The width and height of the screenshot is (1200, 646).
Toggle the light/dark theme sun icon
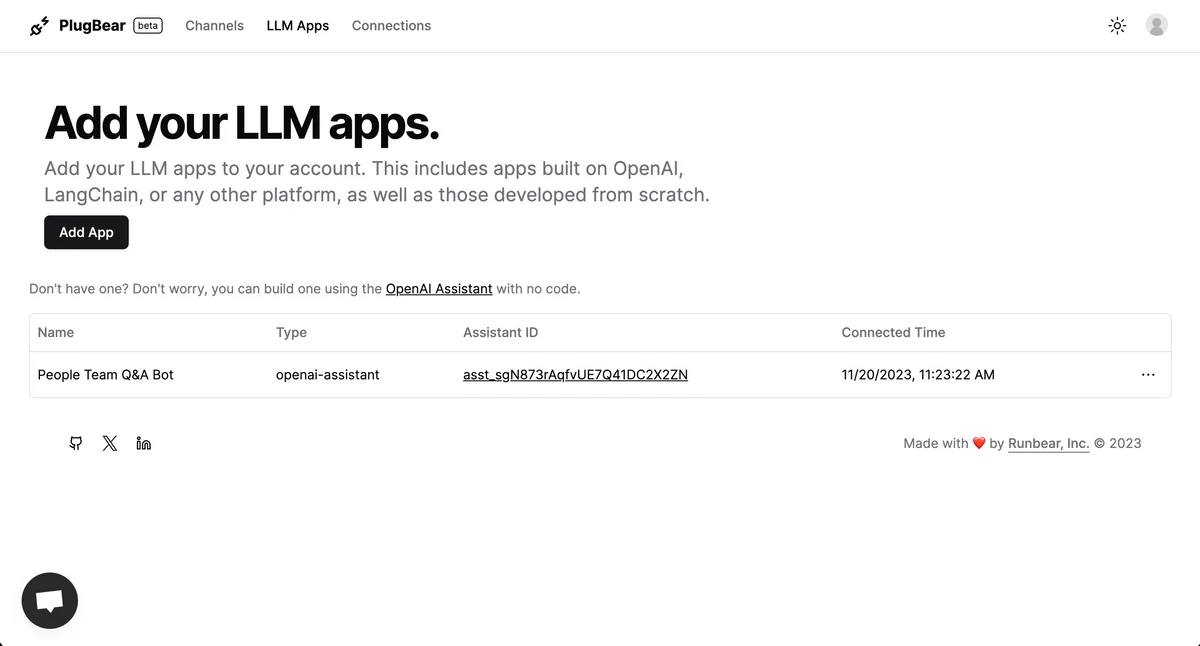point(1118,26)
